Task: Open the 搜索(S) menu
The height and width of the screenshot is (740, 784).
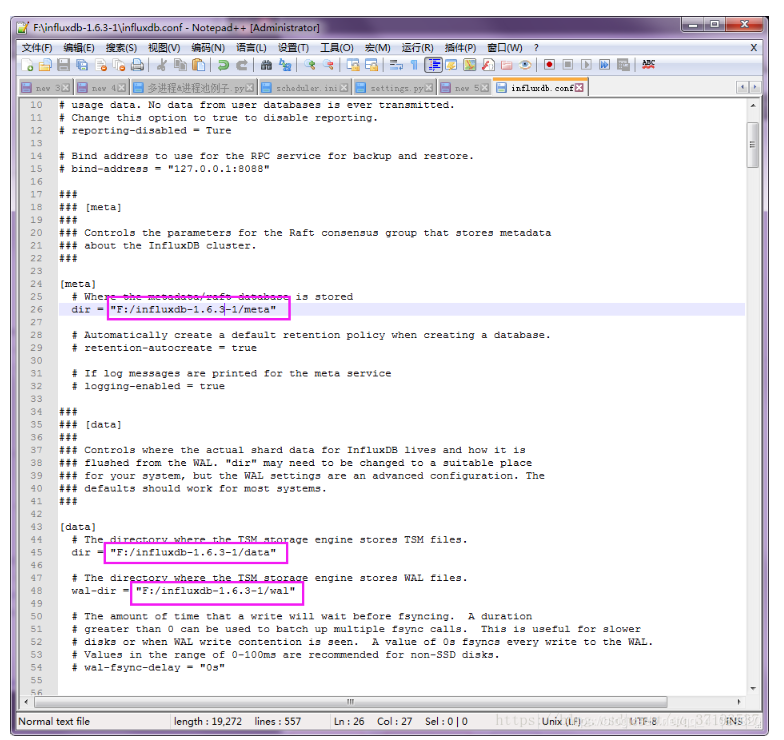Action: 121,48
